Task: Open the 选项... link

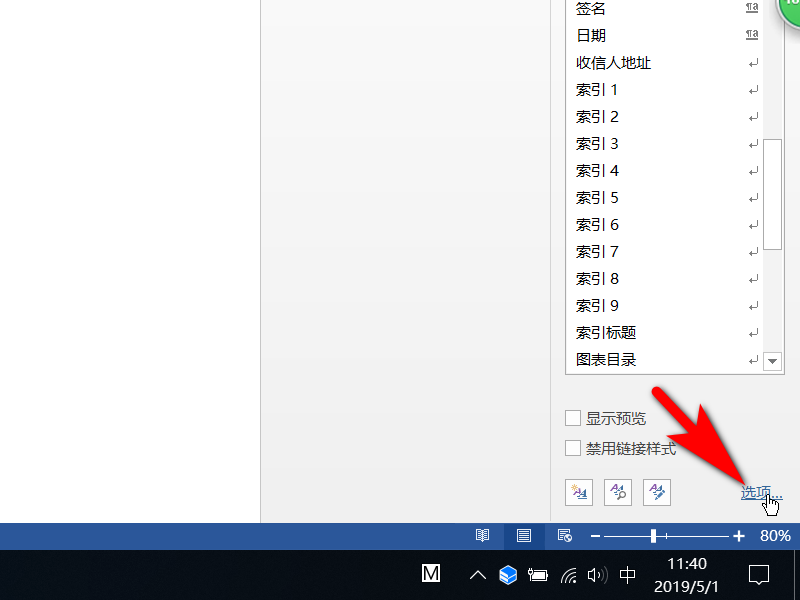Action: [x=761, y=492]
